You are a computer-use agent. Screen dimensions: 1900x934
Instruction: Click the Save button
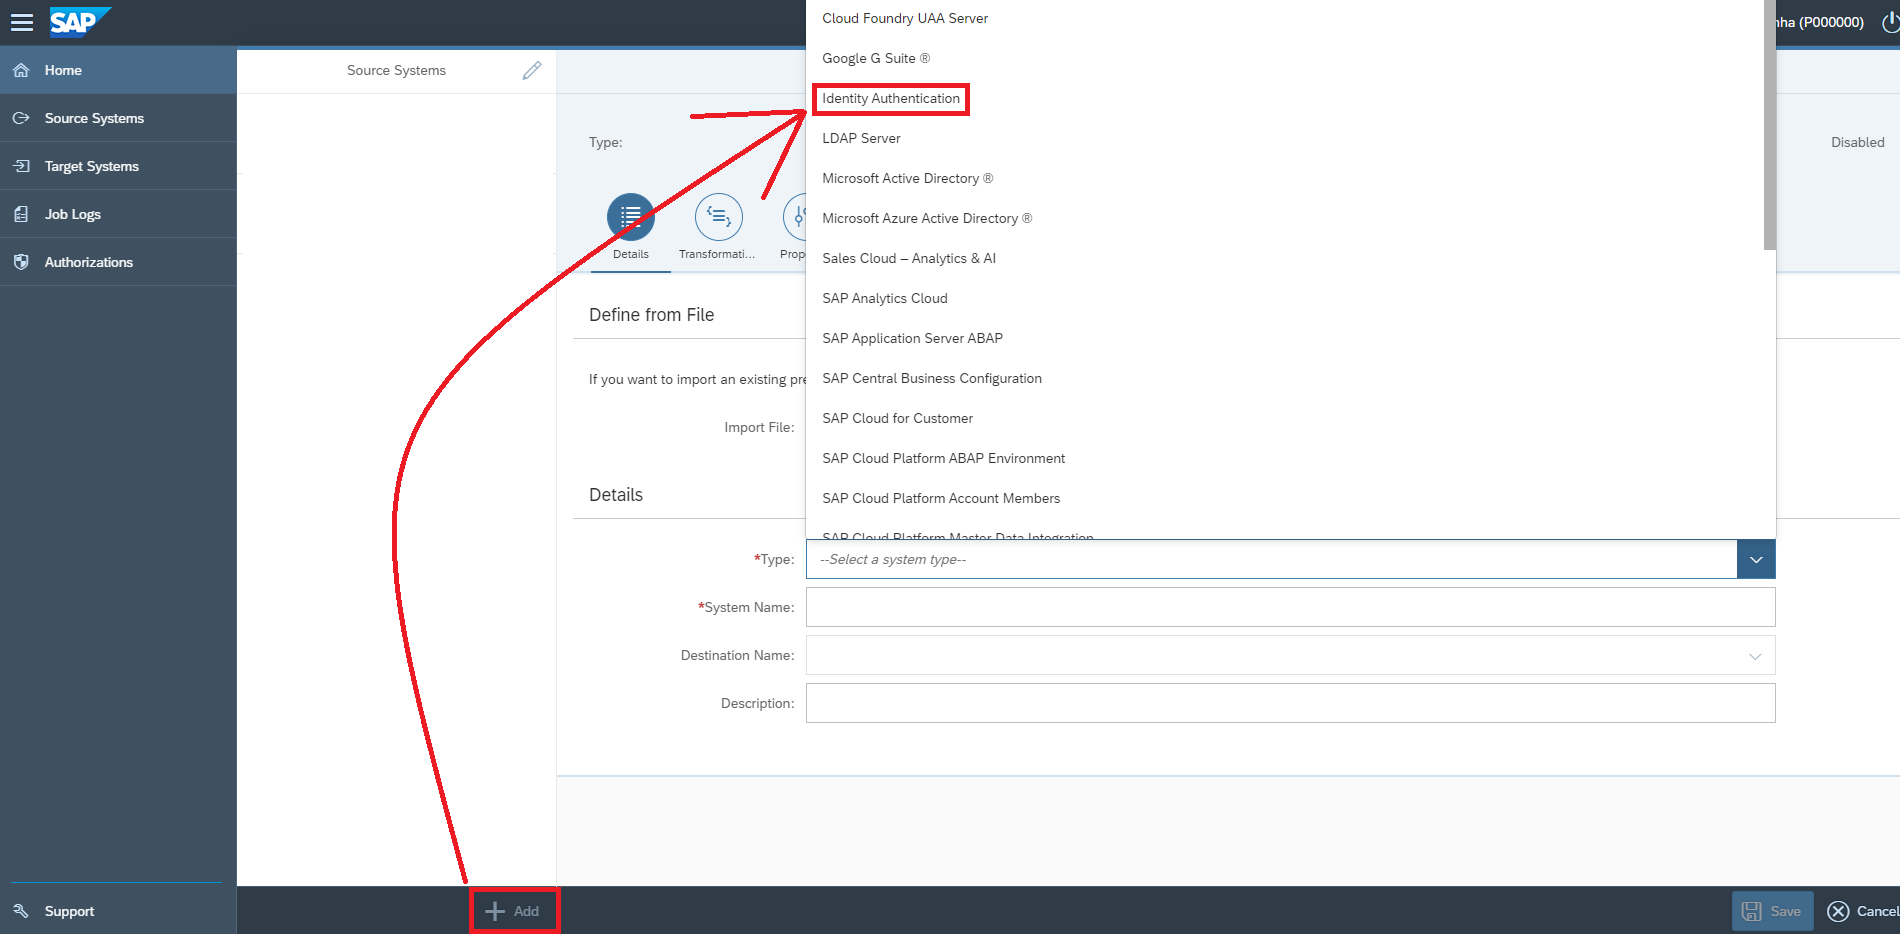tap(1772, 911)
